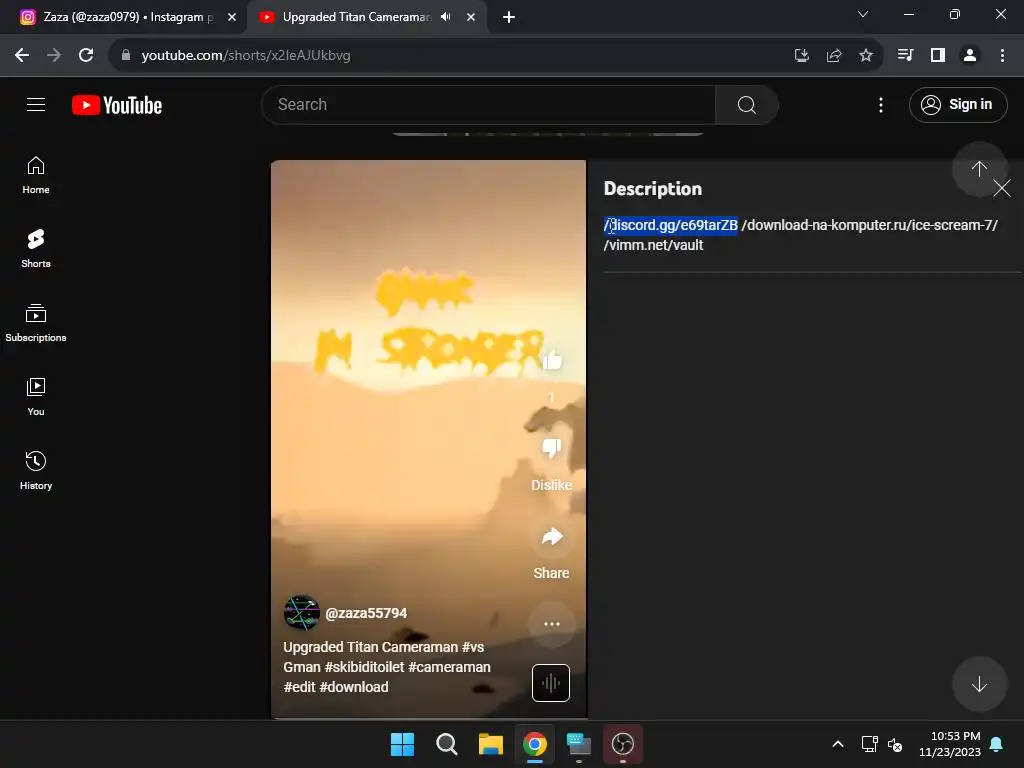Open the Chrome profile icon
Viewport: 1024px width, 768px height.
[x=970, y=56]
